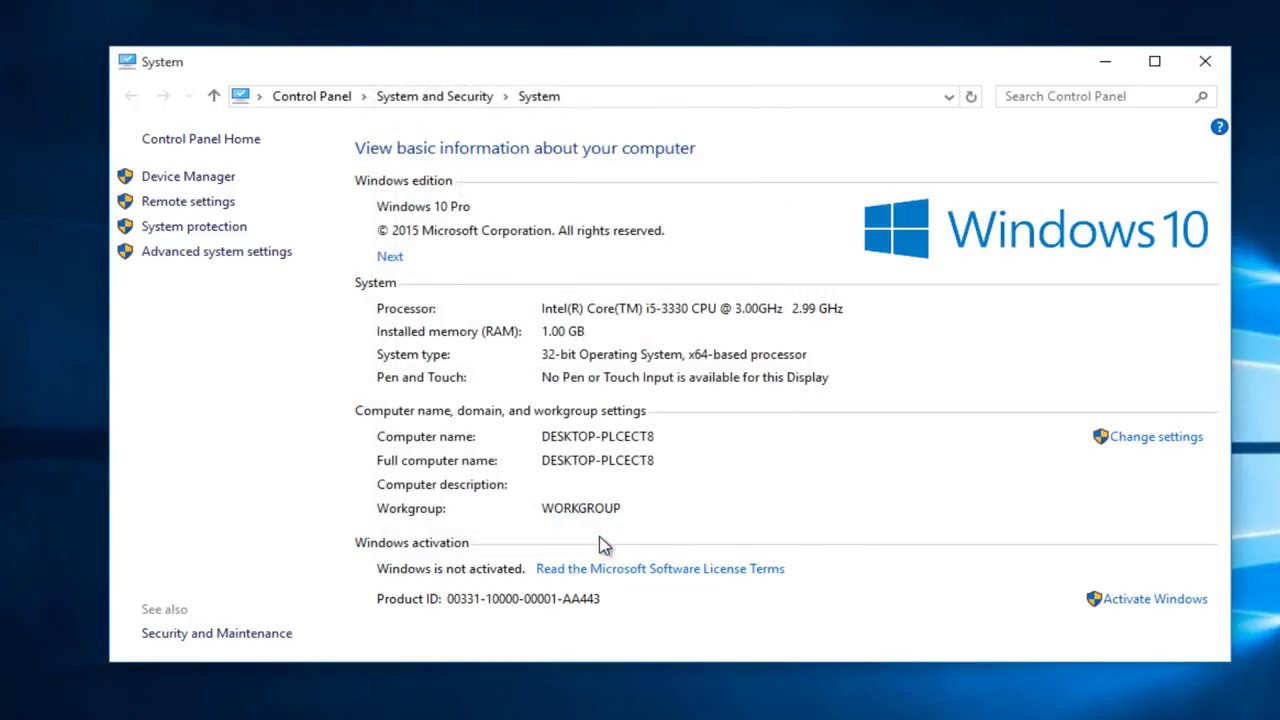
Task: Select the System breadcrumb
Action: (x=539, y=96)
